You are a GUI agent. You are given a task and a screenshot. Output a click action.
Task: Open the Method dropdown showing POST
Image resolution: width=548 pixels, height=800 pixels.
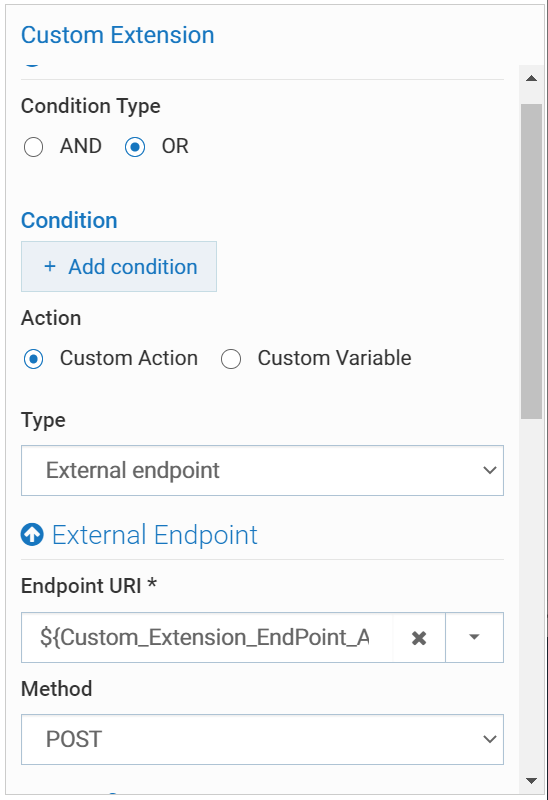(262, 739)
